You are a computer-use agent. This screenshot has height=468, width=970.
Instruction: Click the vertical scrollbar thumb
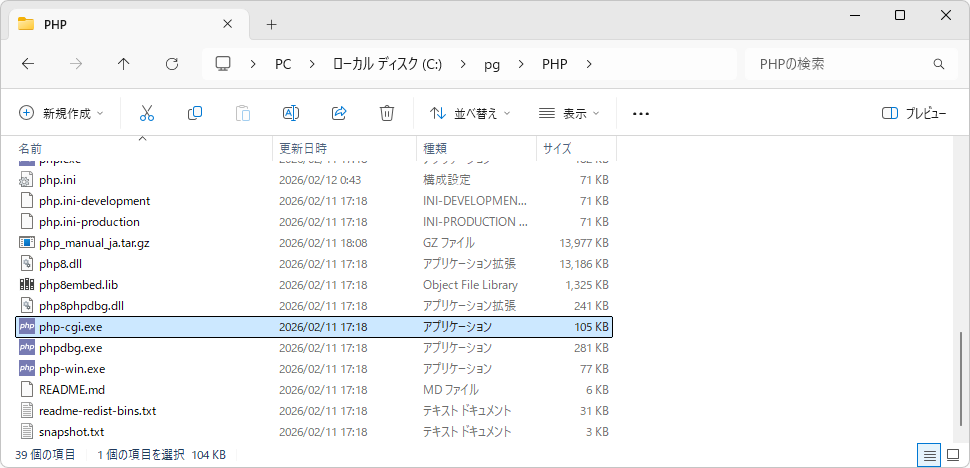point(961,380)
